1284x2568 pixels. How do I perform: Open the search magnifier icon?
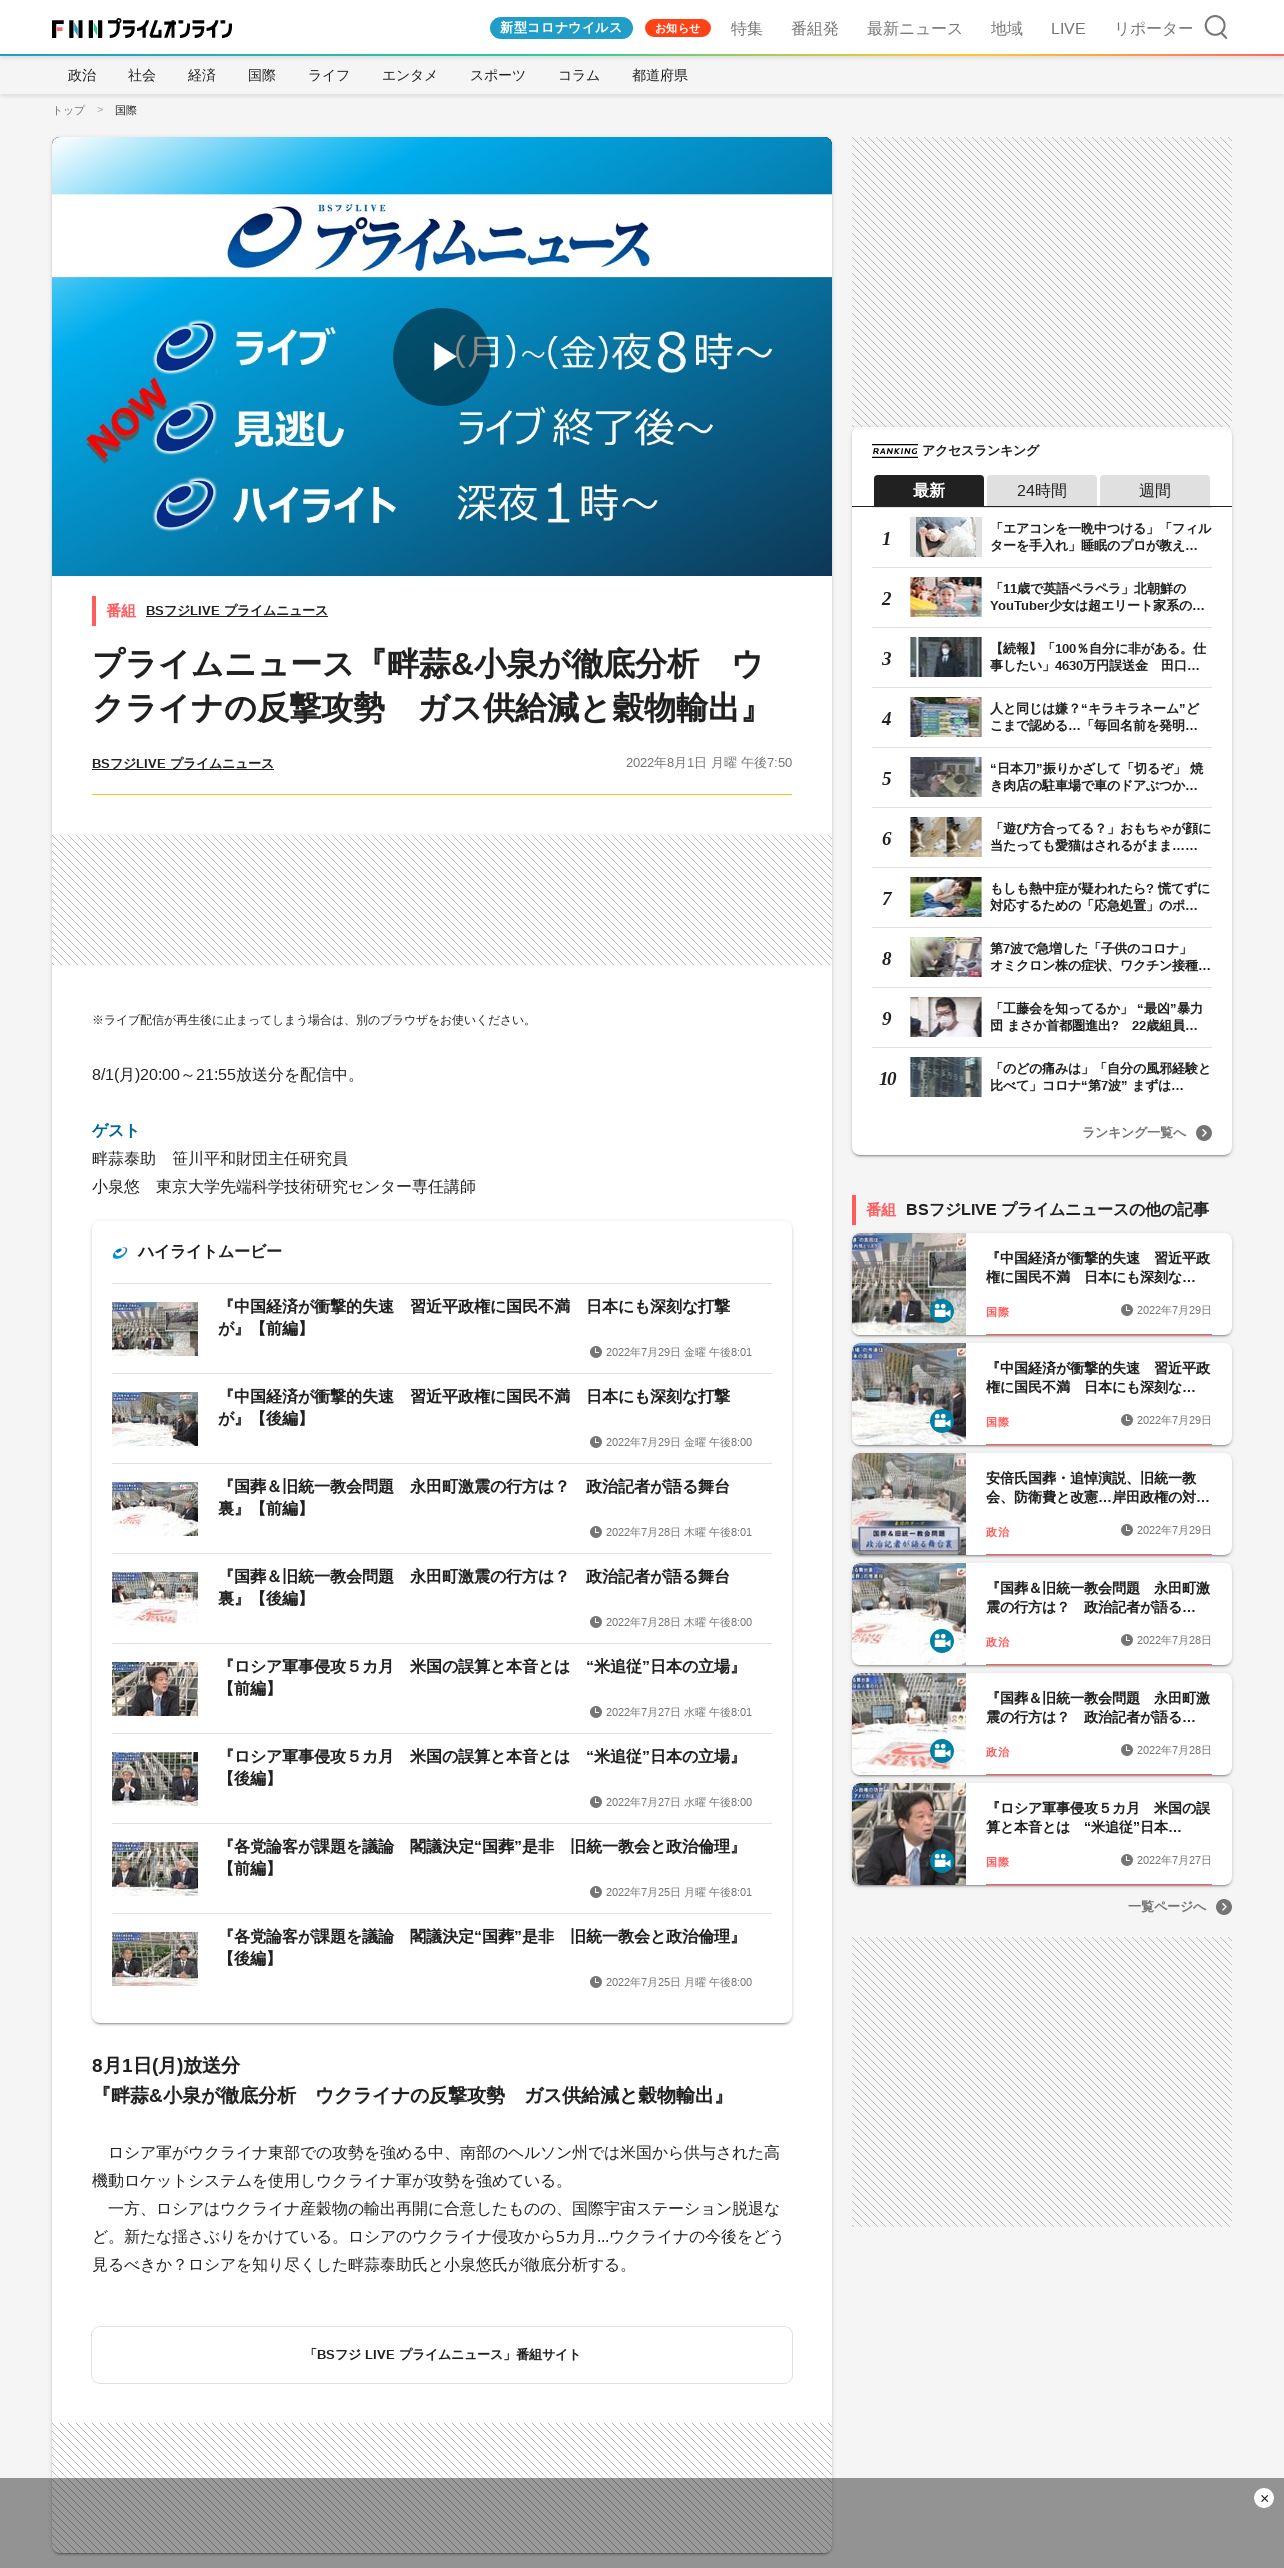1215,27
